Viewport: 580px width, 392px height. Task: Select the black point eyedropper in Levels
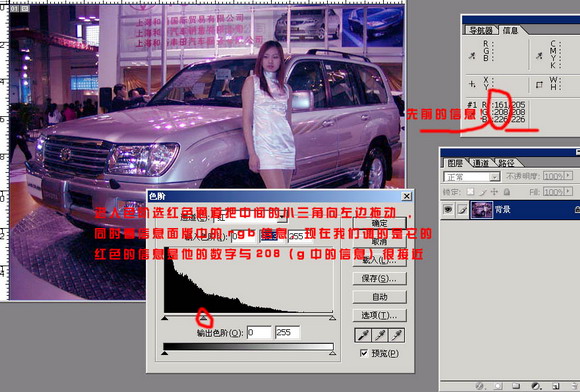pos(362,335)
